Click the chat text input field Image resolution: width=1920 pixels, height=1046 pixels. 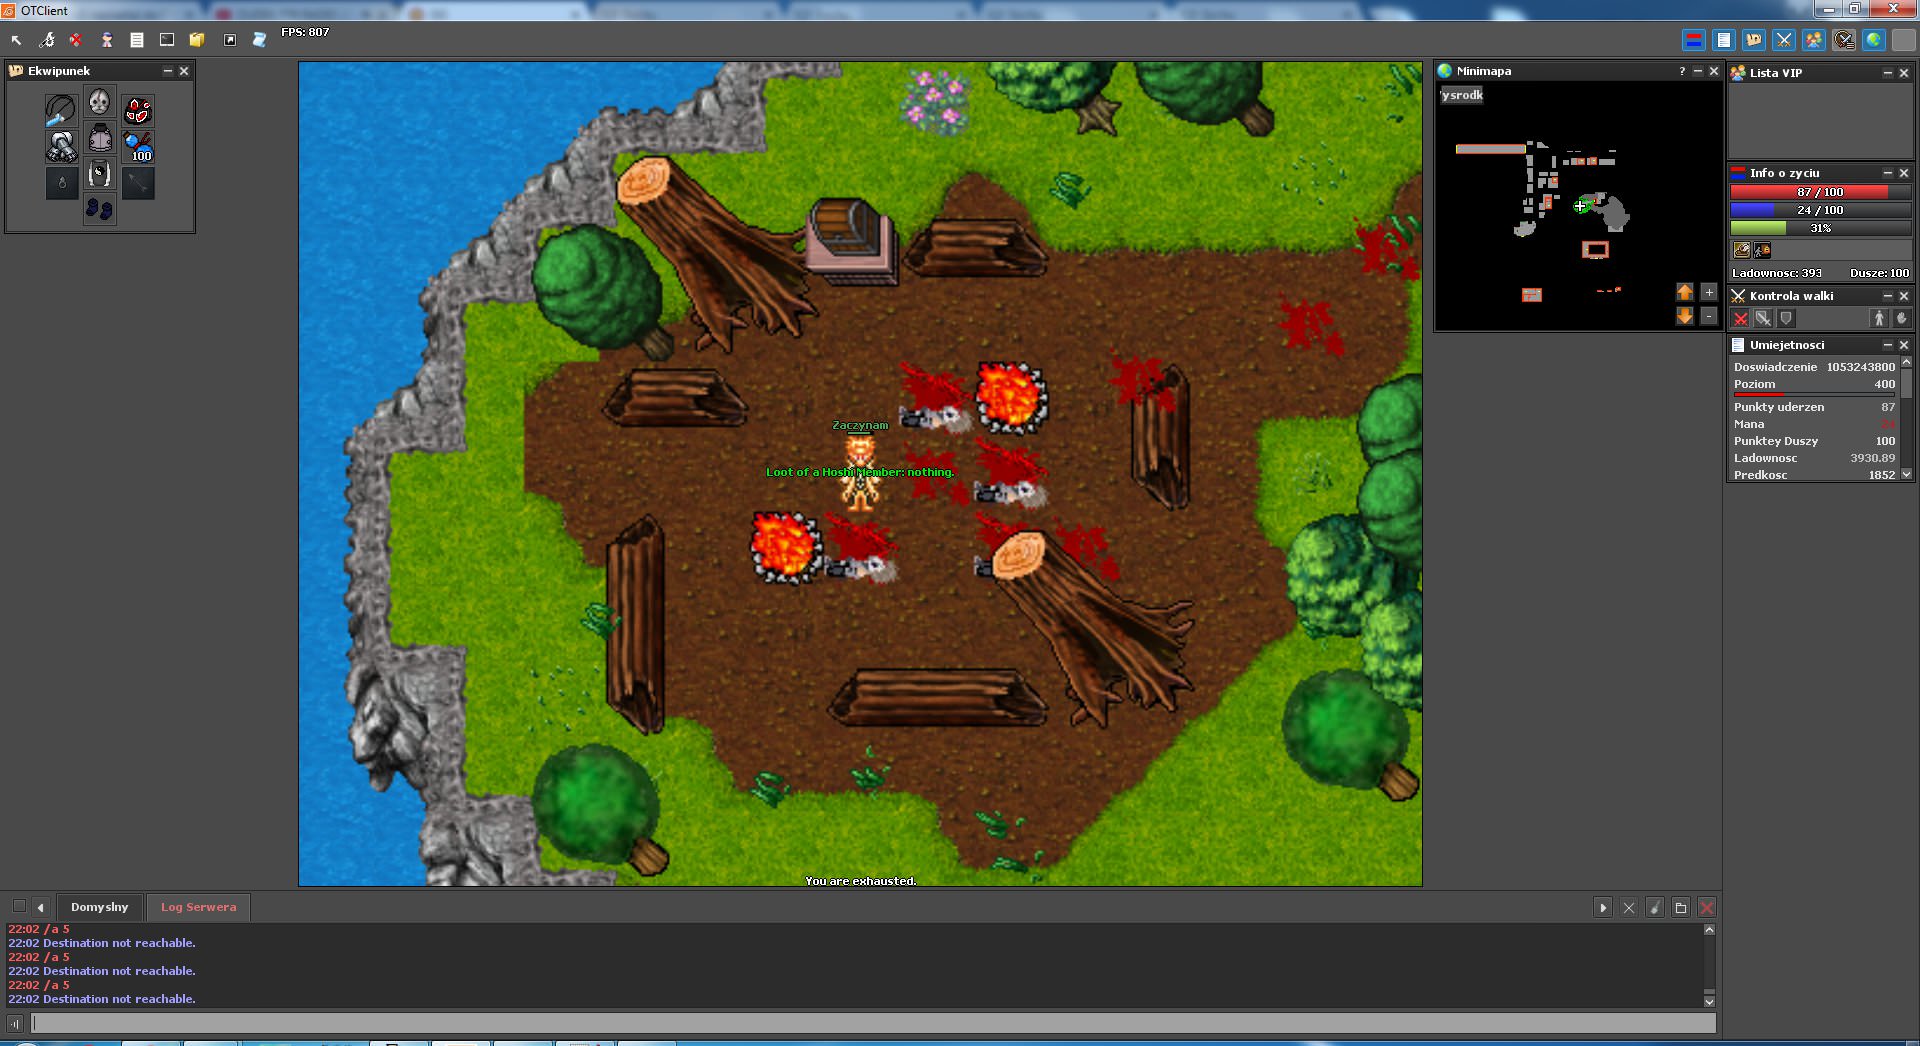point(873,1023)
